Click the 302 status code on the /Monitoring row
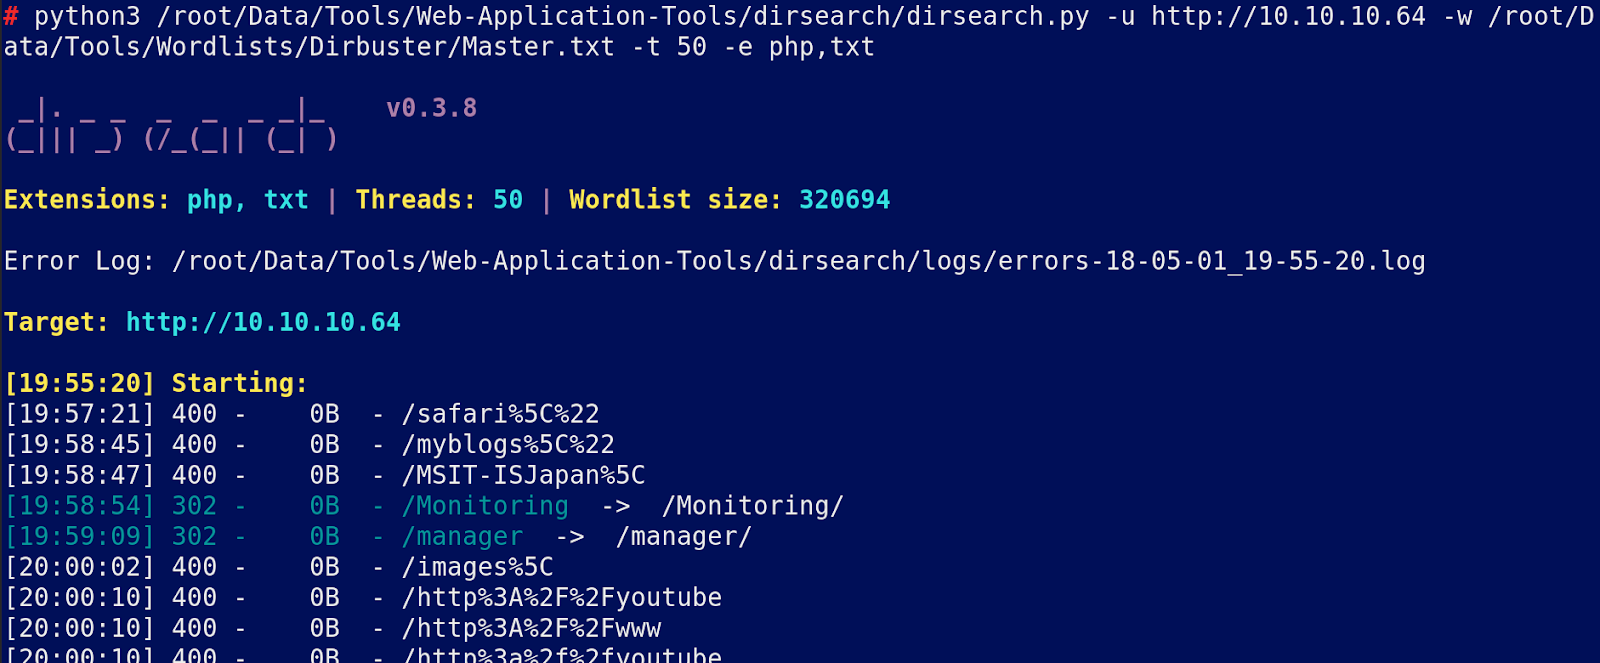This screenshot has height=663, width=1600. click(194, 506)
